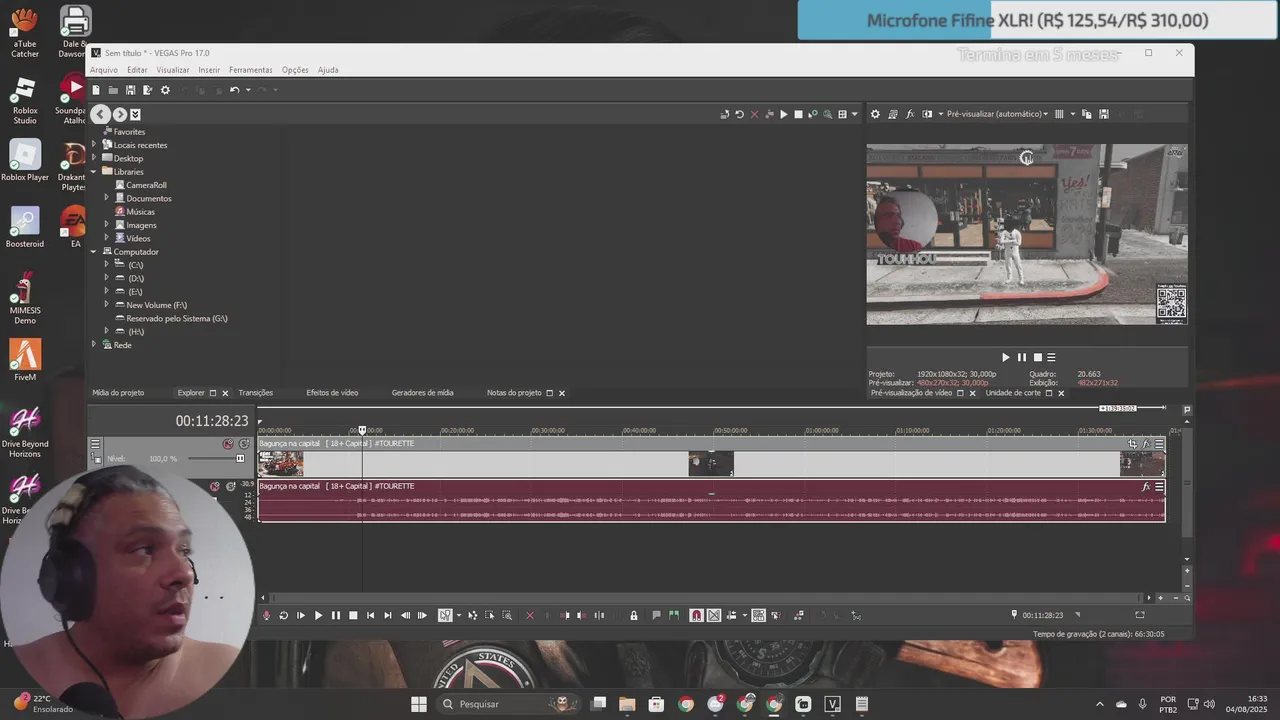Viewport: 1280px width, 720px height.
Task: Toggle the lock envelopes padlock icon
Action: coord(634,616)
